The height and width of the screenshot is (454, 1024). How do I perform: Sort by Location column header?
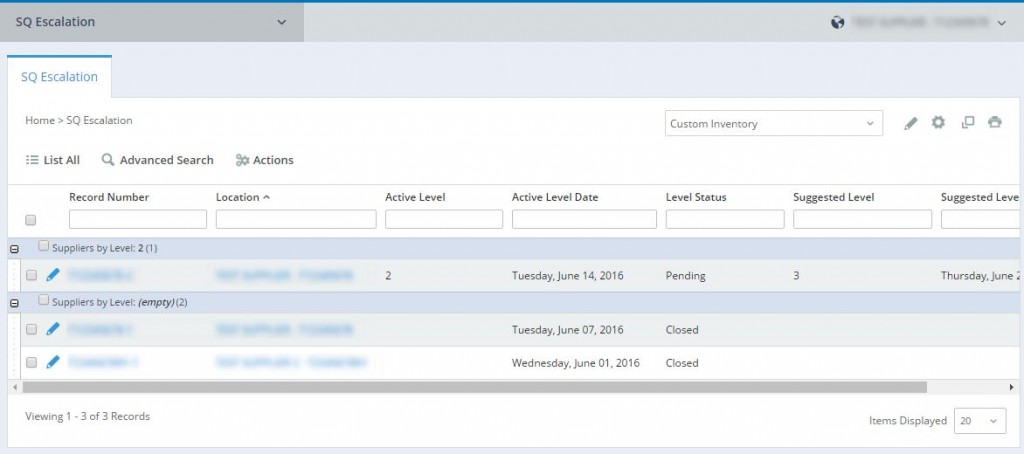click(238, 197)
